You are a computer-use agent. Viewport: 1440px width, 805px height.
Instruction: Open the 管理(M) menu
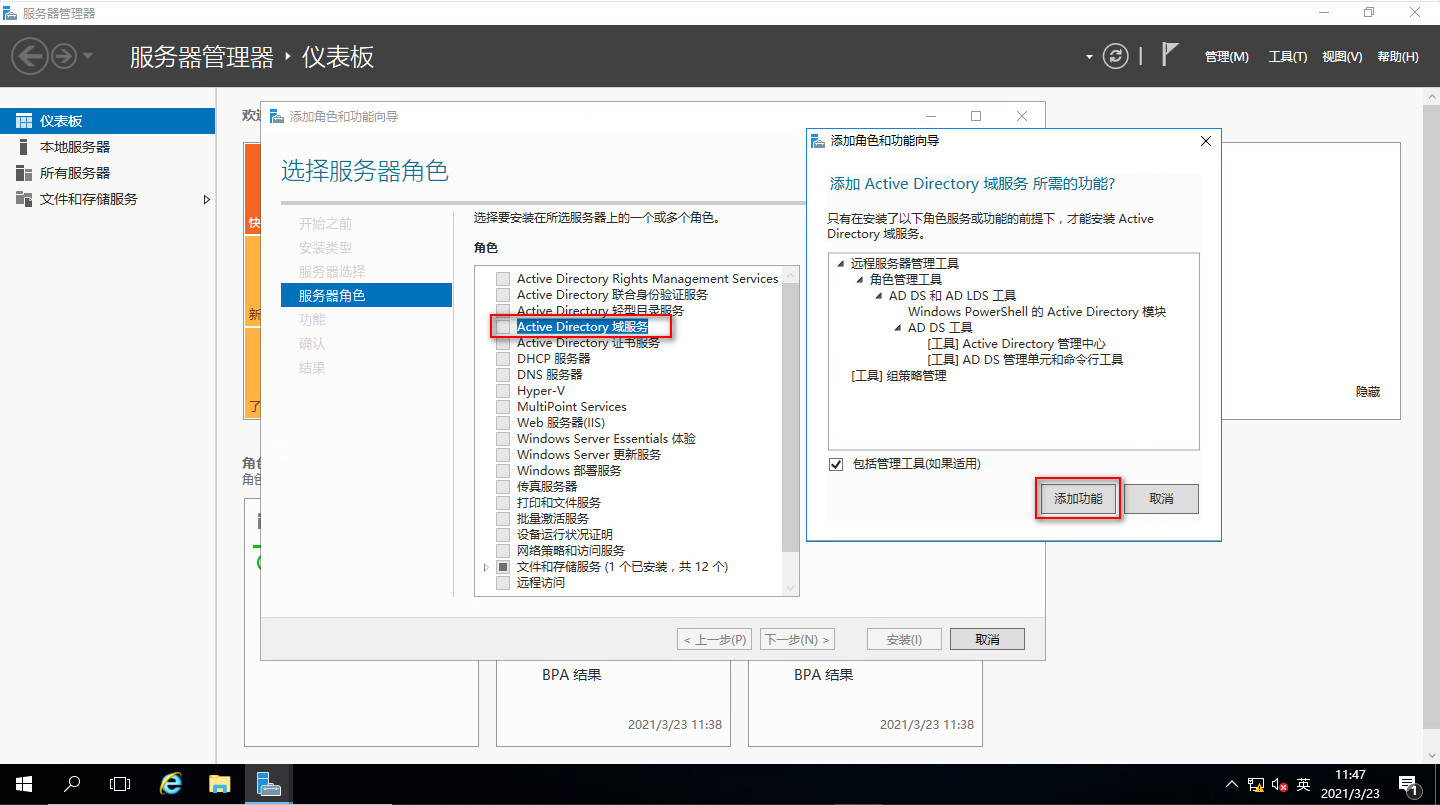(1227, 57)
